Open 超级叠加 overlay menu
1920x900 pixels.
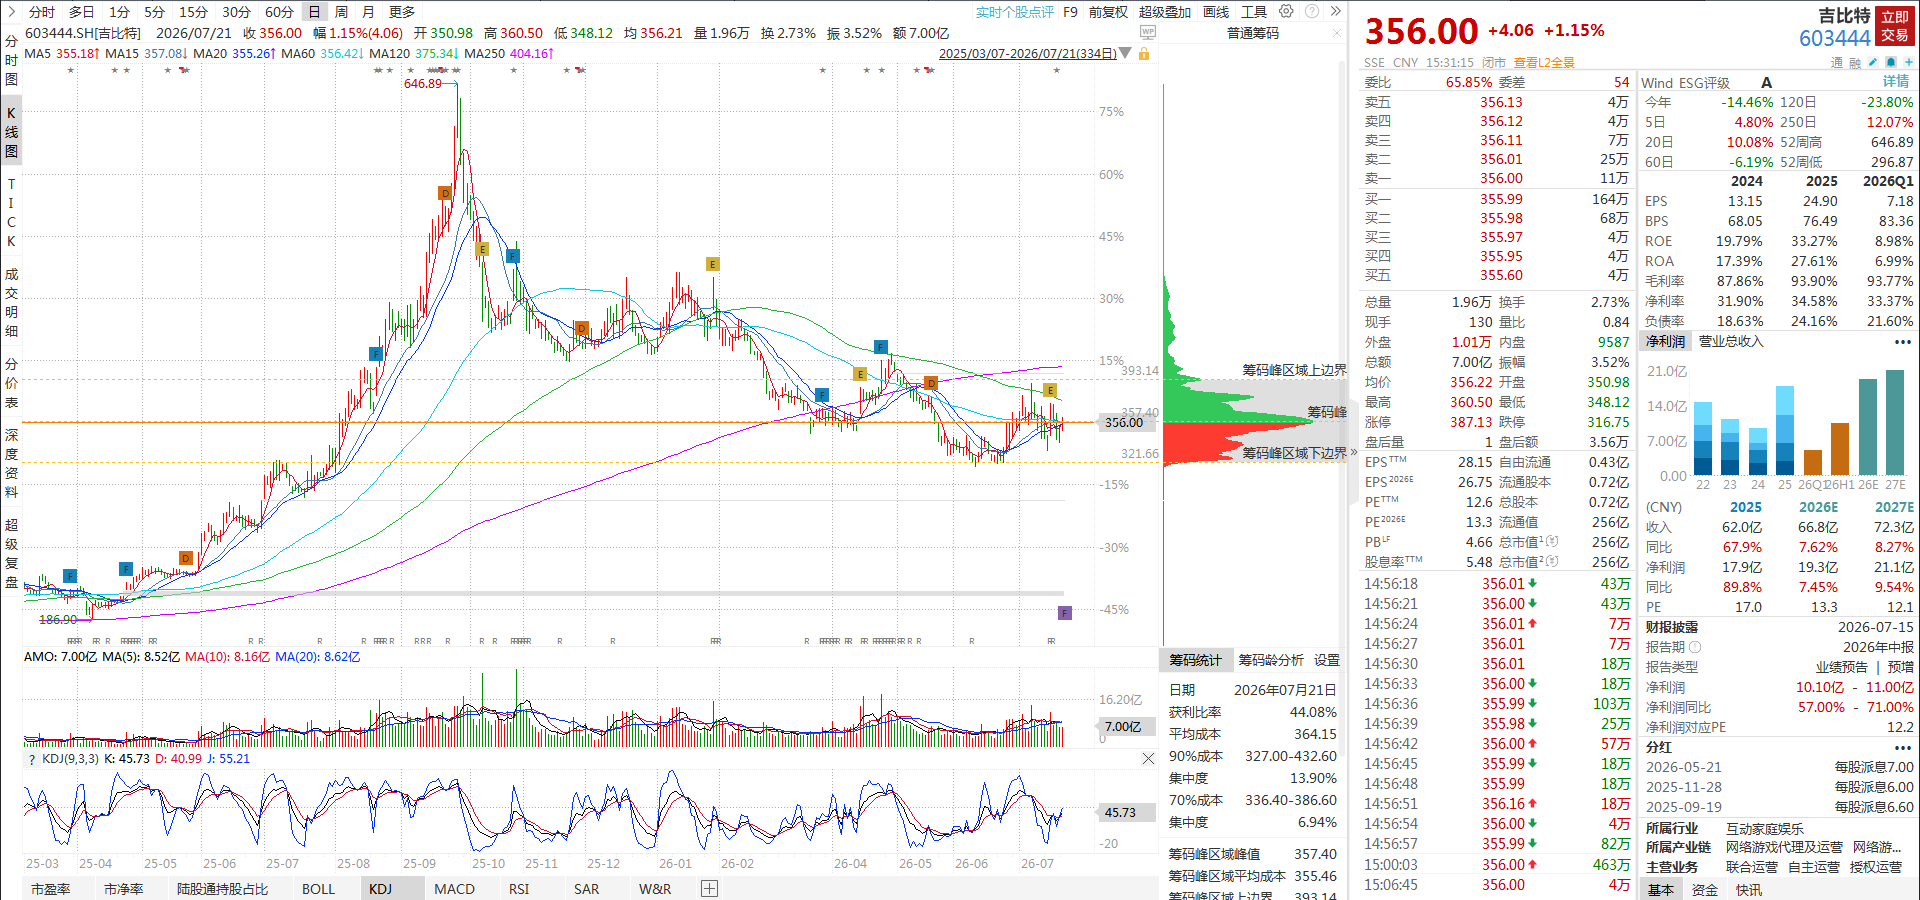click(x=1165, y=12)
